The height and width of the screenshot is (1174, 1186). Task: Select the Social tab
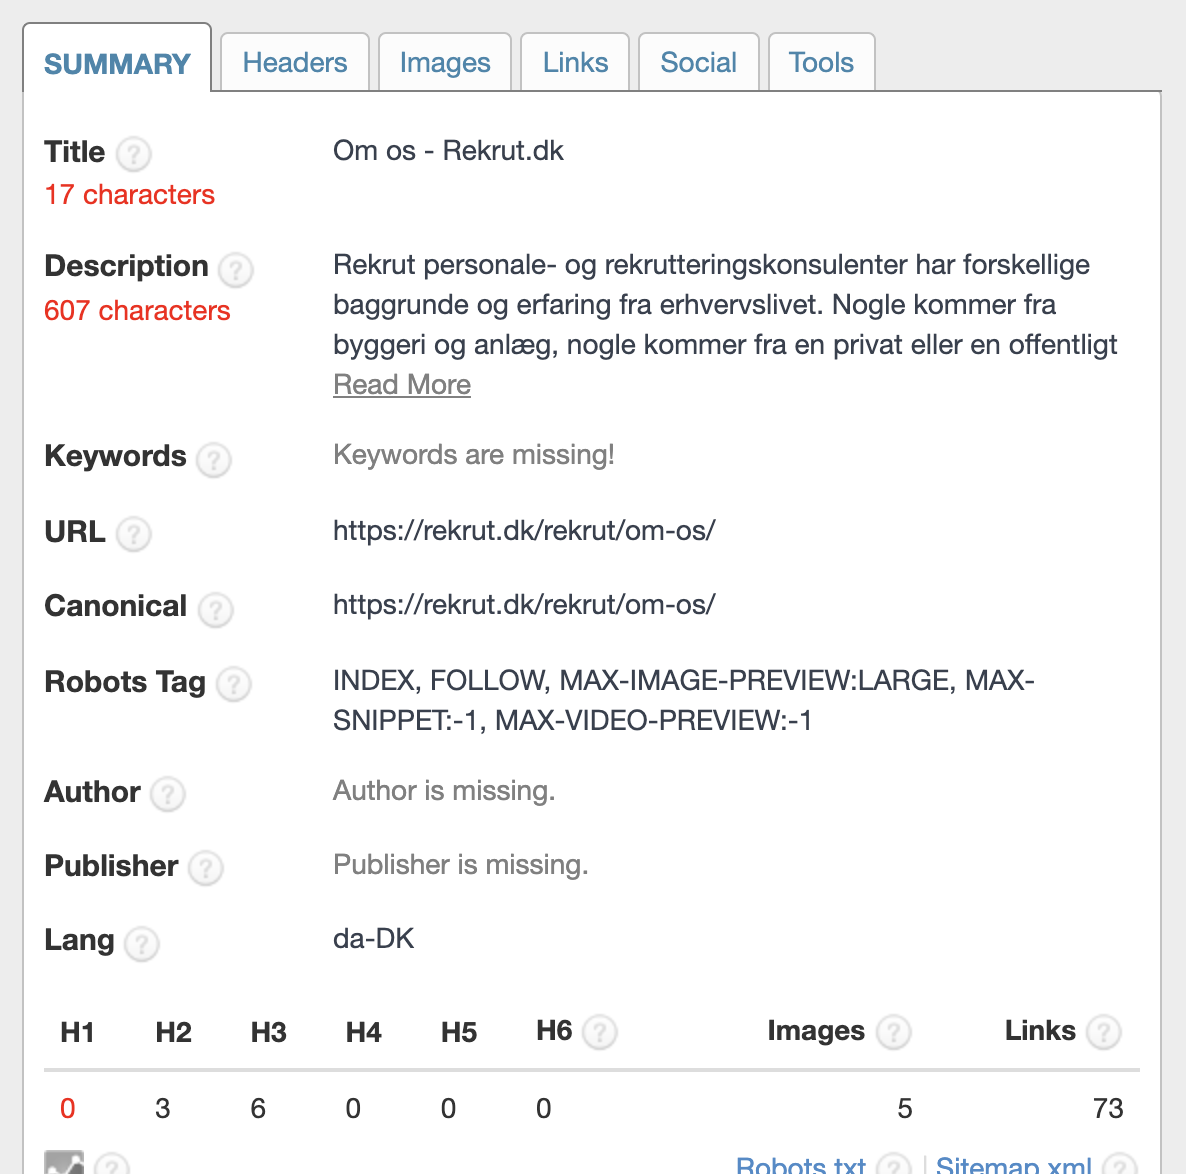pos(698,63)
